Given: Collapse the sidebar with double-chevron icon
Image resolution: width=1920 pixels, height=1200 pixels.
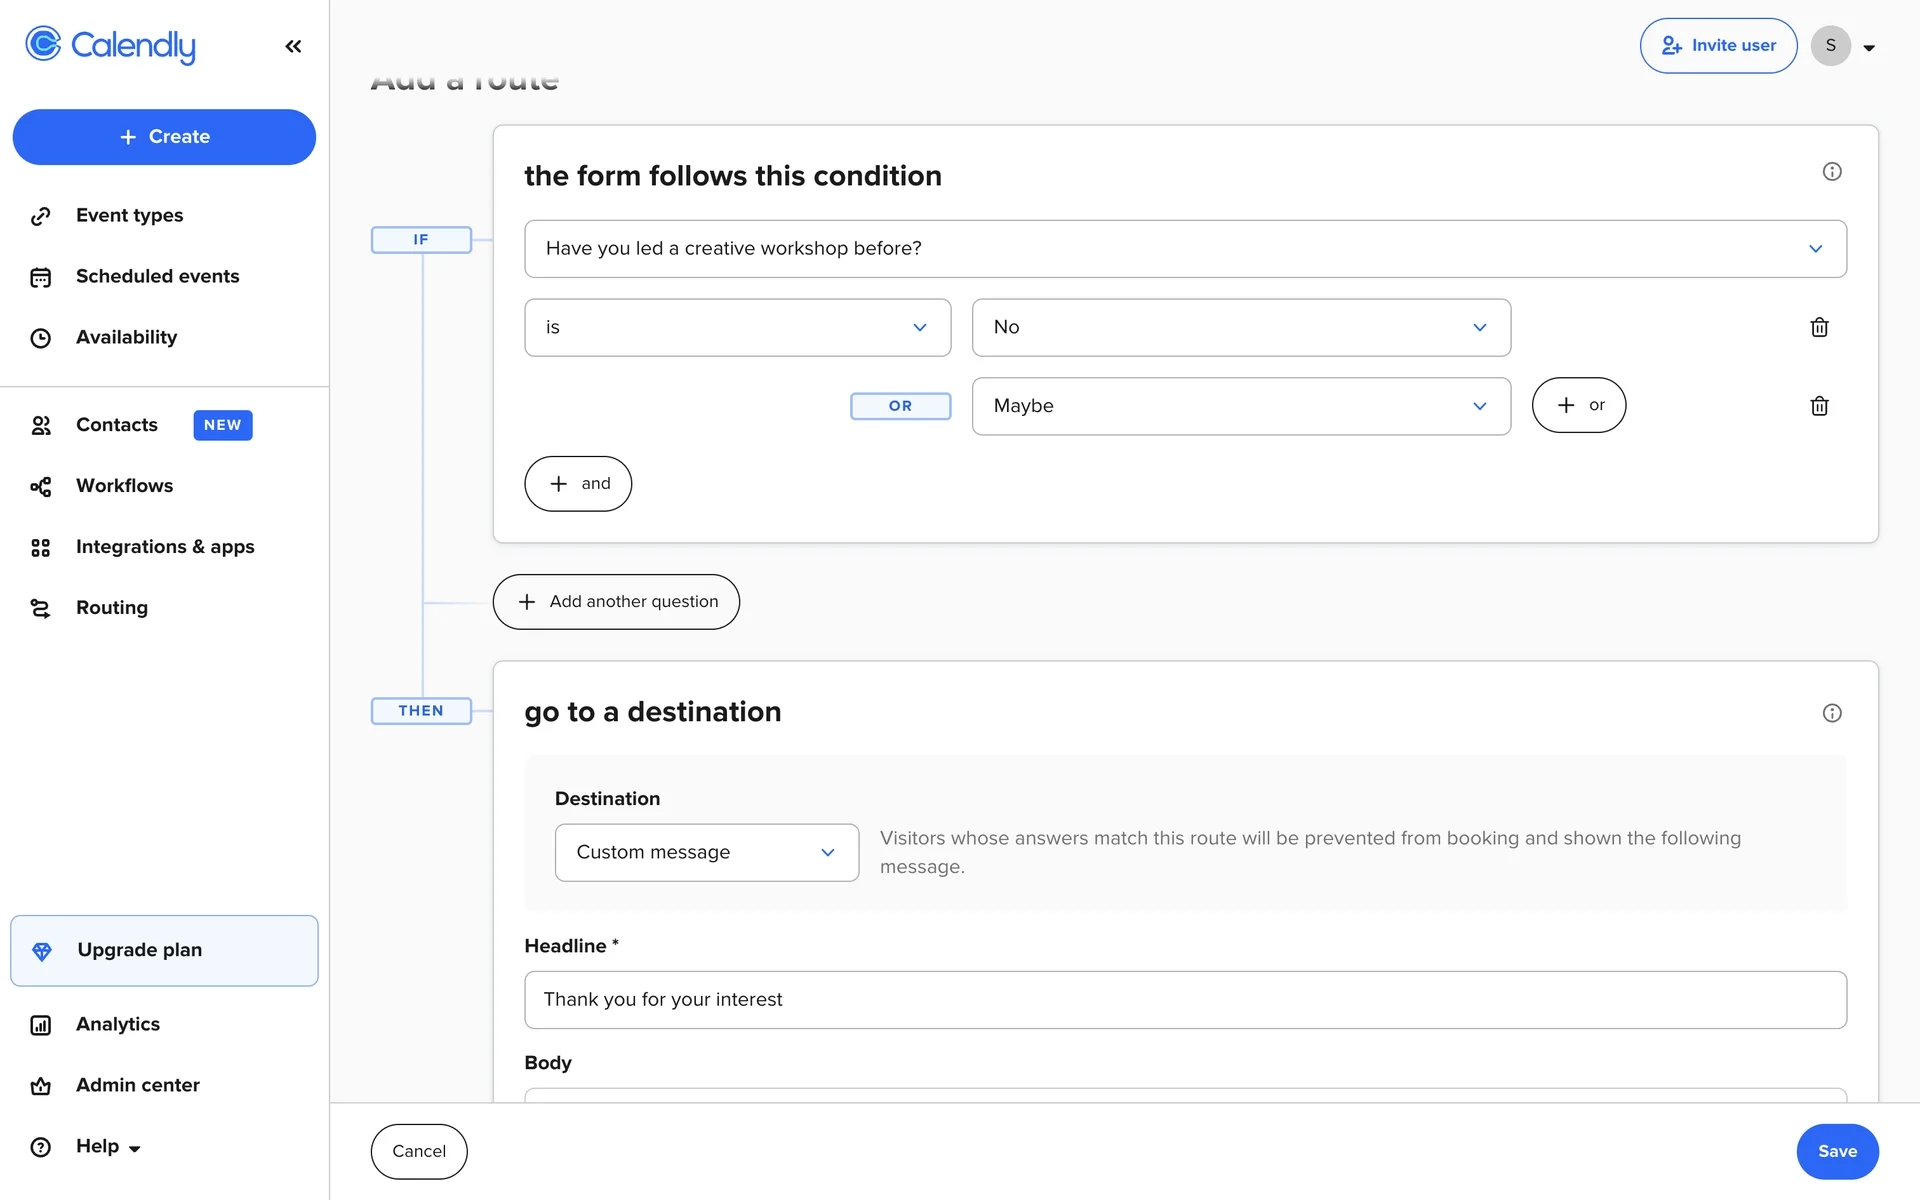Looking at the screenshot, I should coord(293,46).
